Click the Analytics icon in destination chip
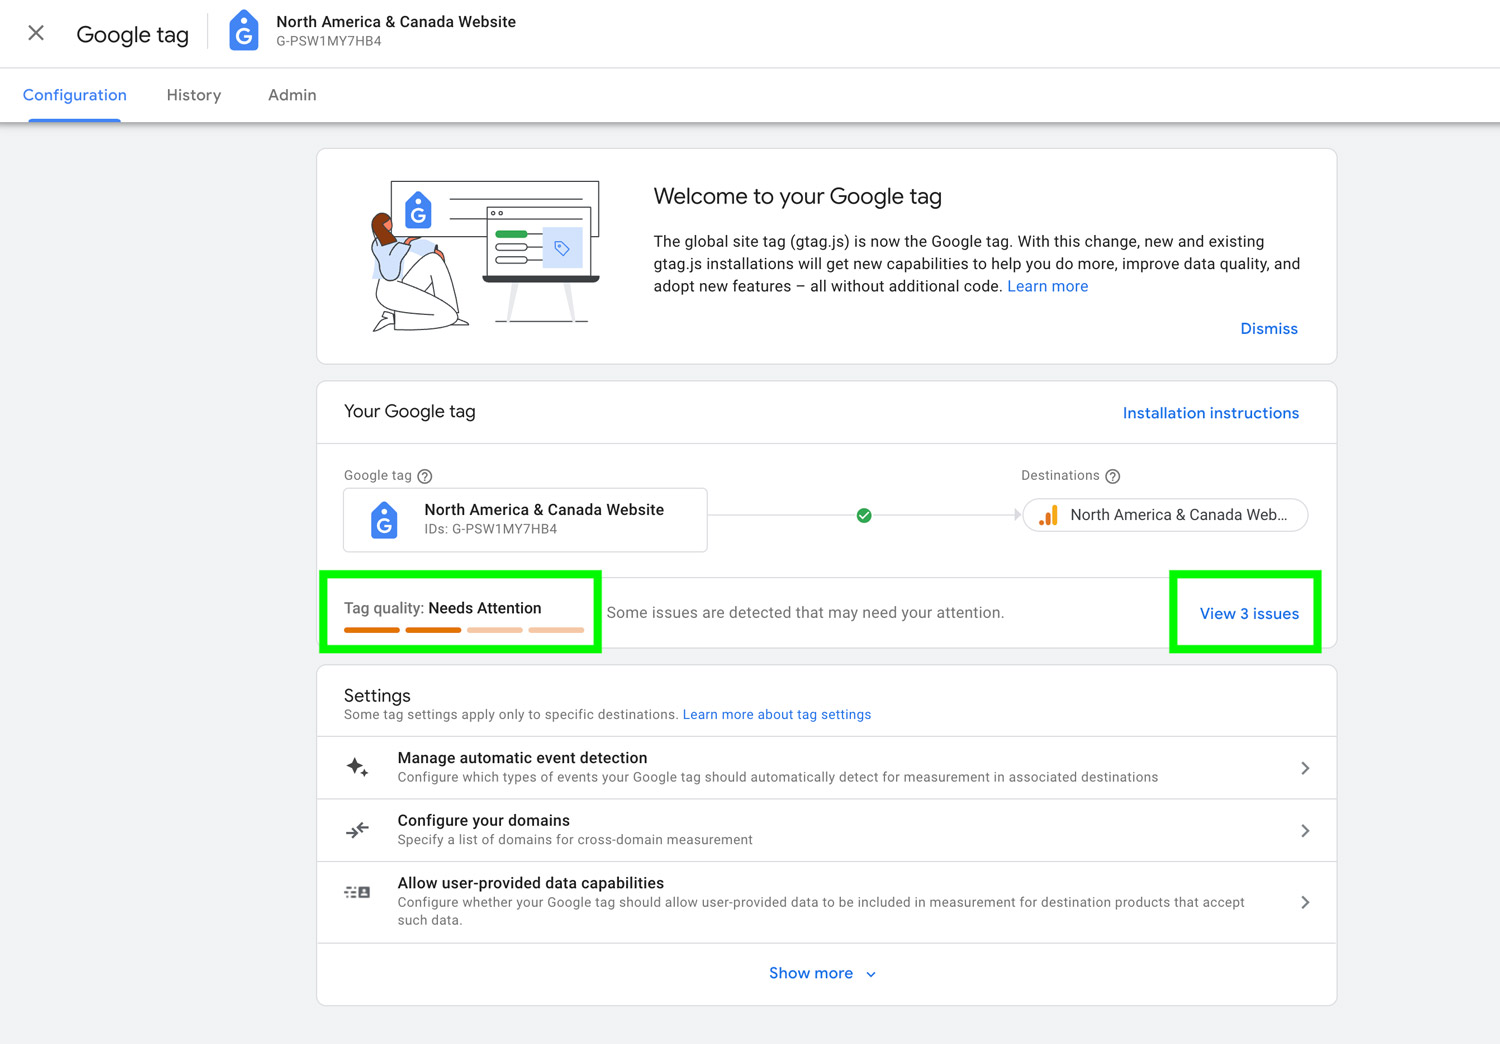The width and height of the screenshot is (1500, 1044). coord(1048,515)
